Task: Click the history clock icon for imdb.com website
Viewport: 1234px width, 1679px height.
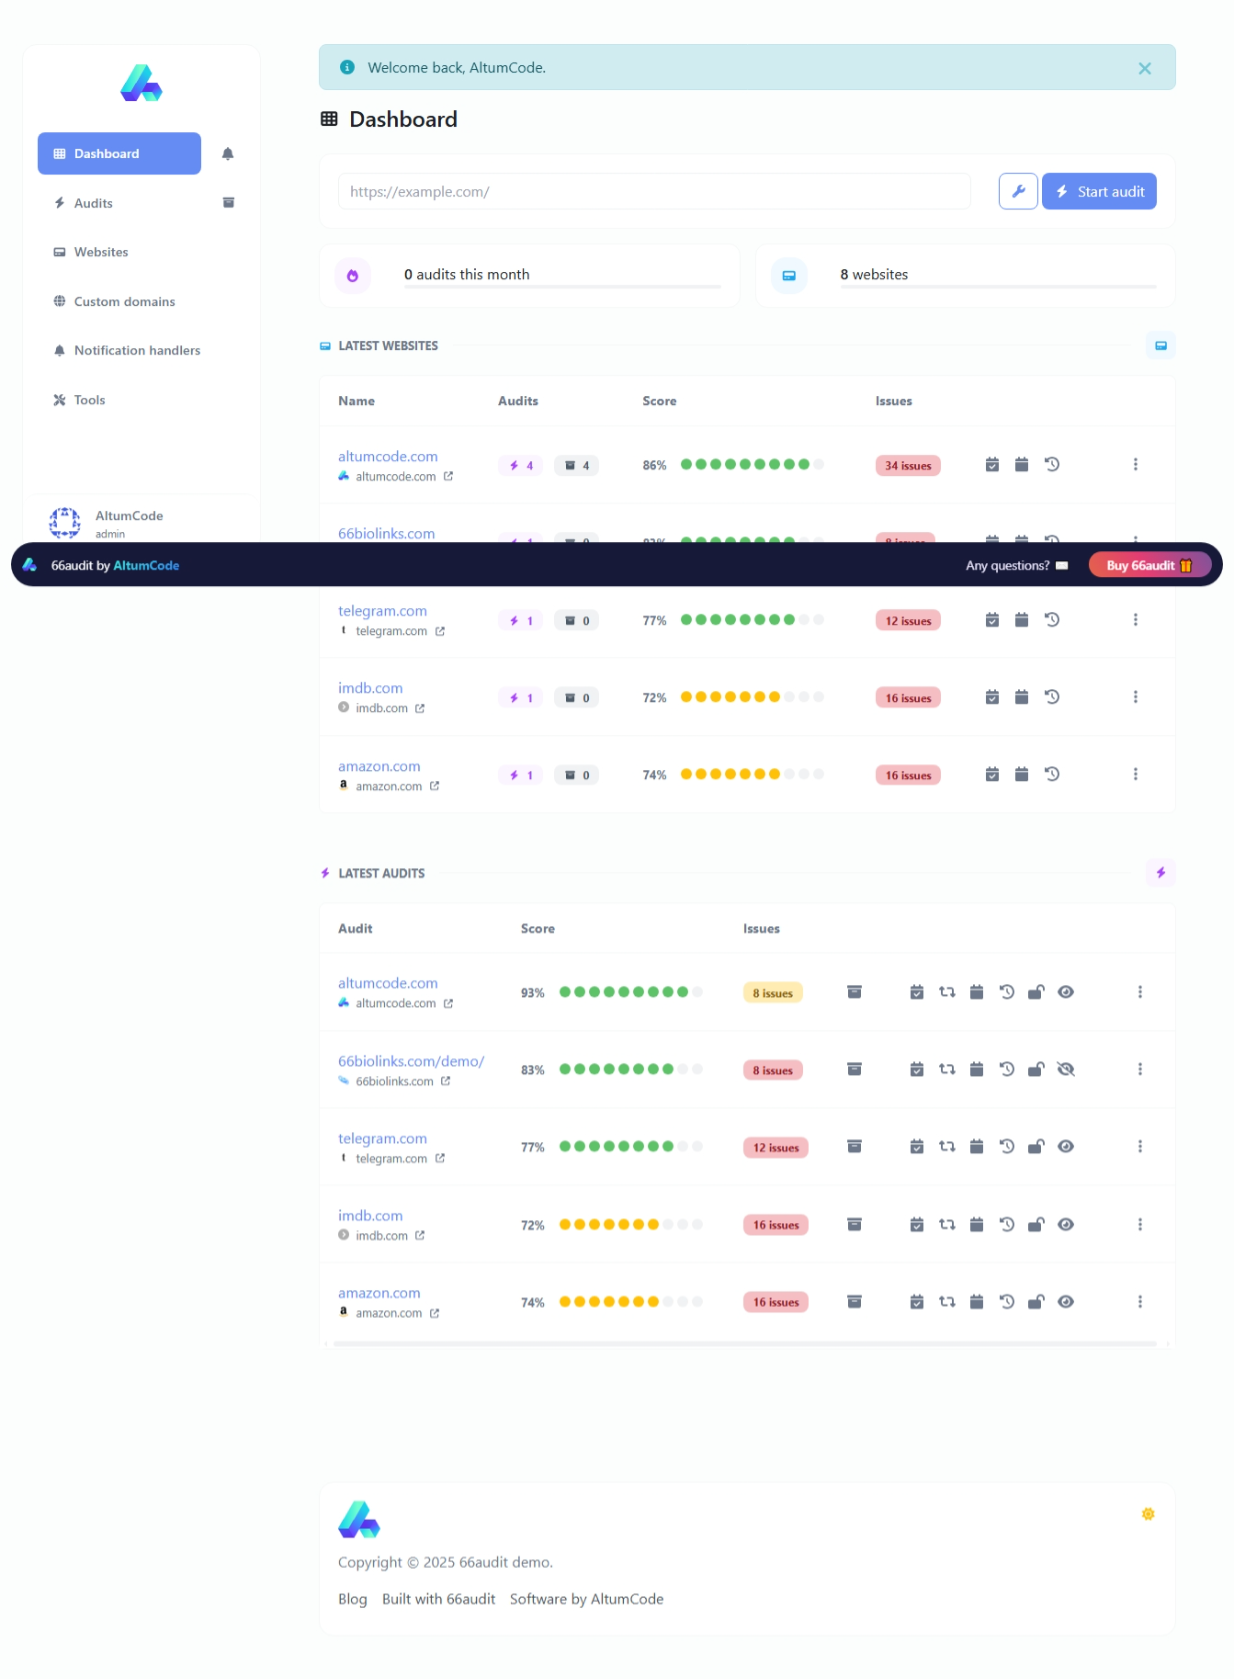Action: [x=1051, y=697]
